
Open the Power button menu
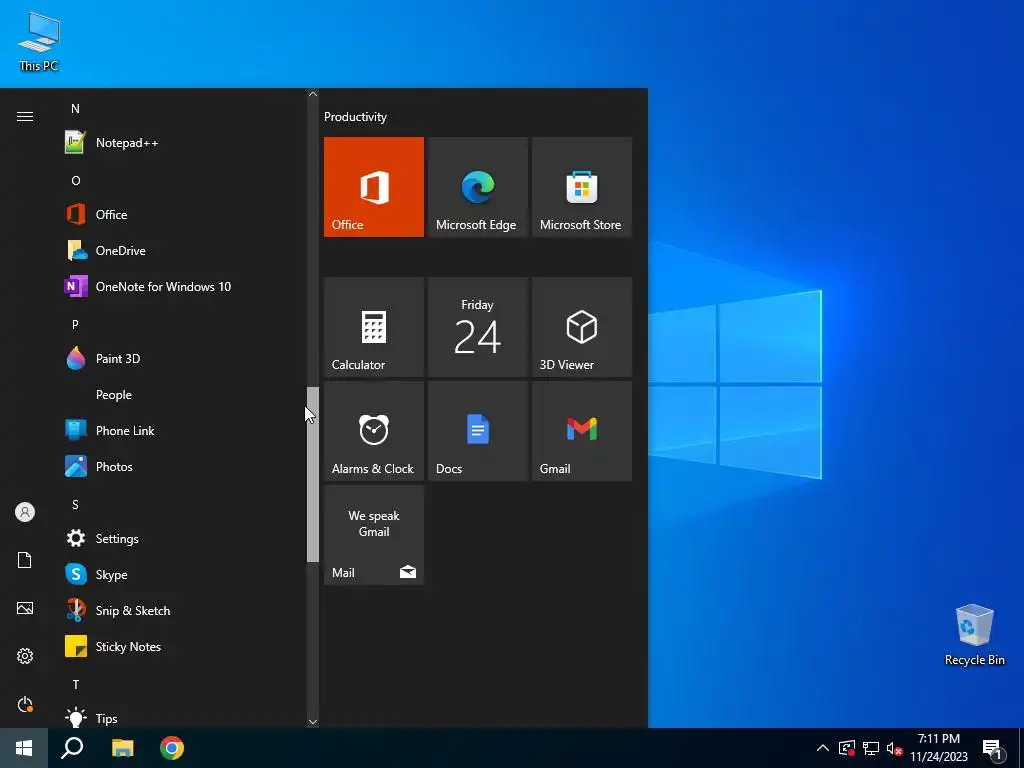tap(25, 705)
